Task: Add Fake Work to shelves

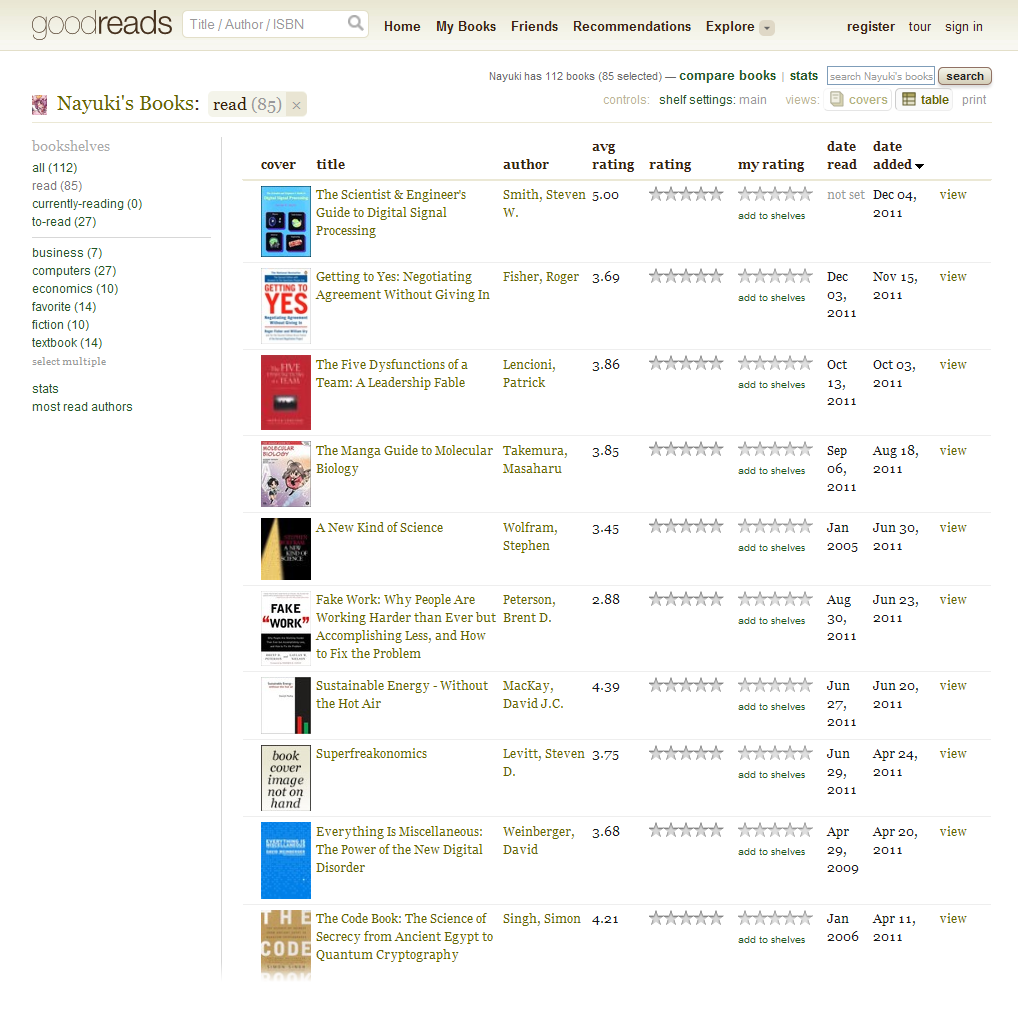Action: point(771,621)
